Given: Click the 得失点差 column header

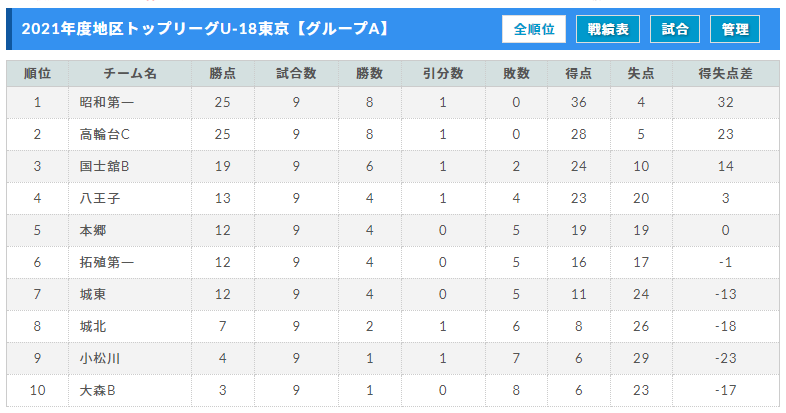Looking at the screenshot, I should click(x=725, y=74).
